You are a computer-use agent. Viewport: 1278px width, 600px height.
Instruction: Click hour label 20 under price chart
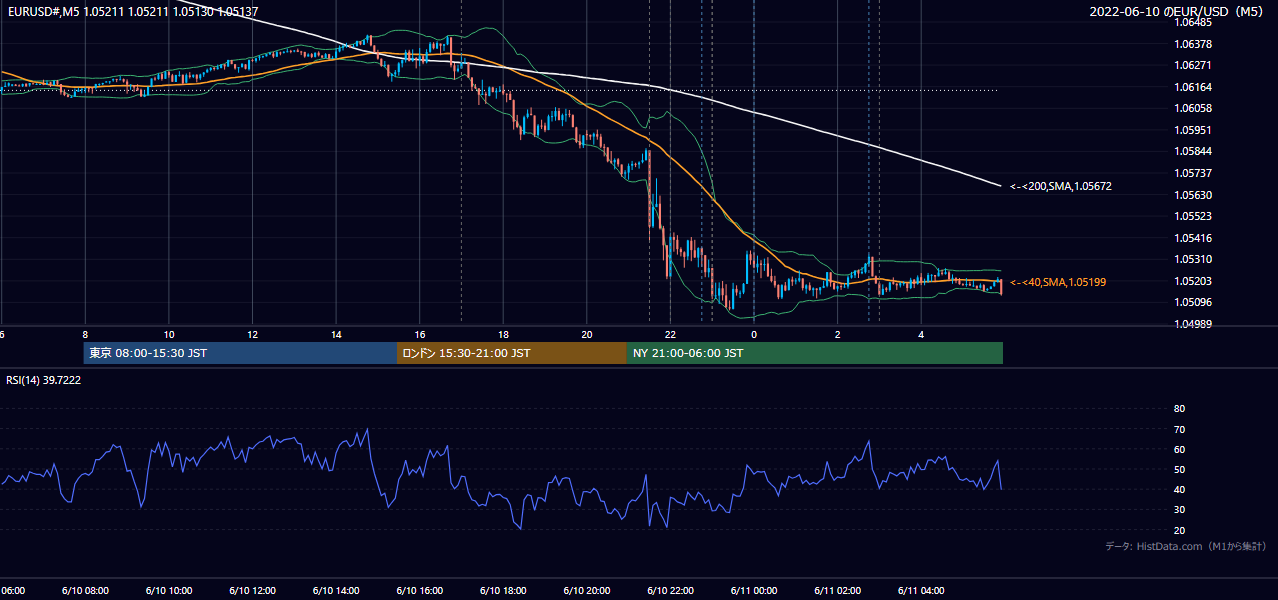pos(587,334)
